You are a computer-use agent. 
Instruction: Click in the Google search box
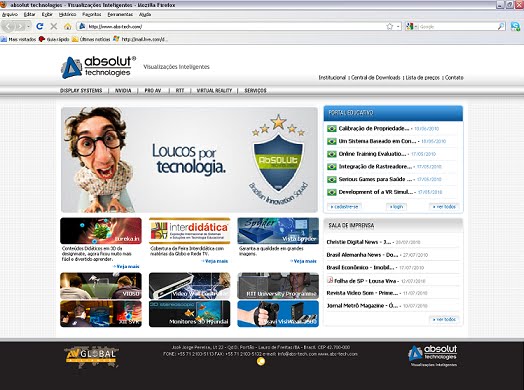click(x=458, y=26)
